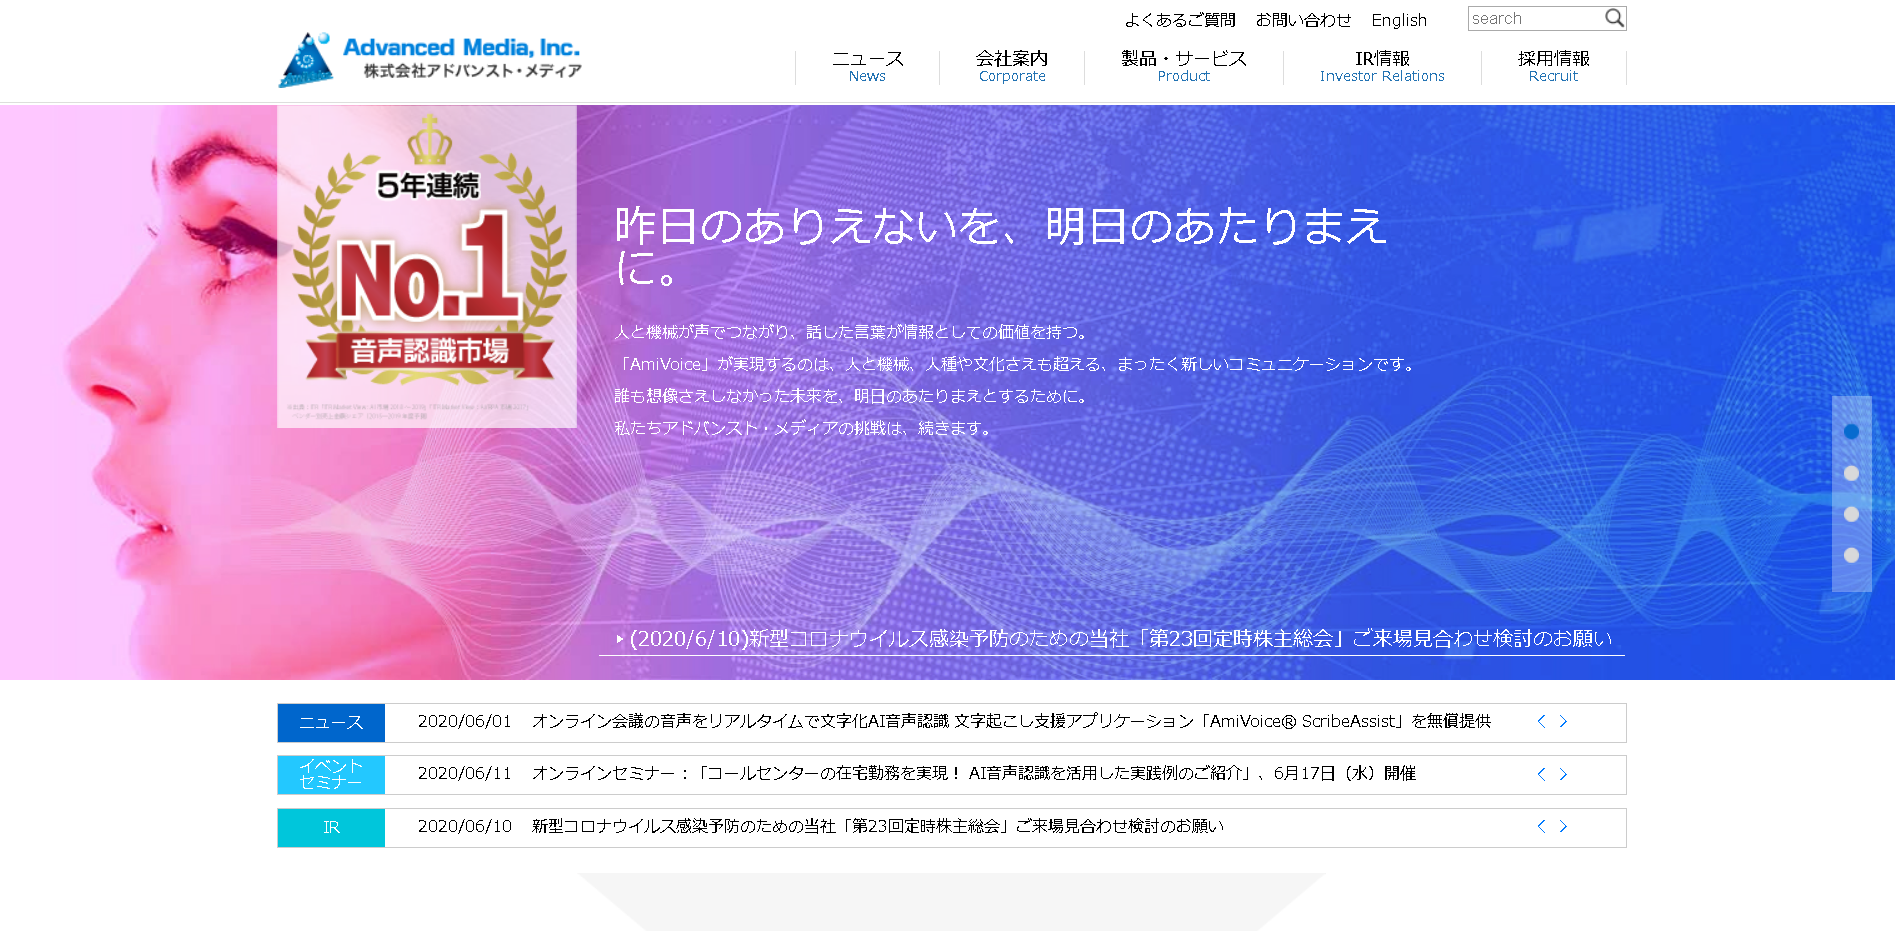Select the second carousel navigation dot
Screen dimensions: 1895x931
pos(1850,471)
